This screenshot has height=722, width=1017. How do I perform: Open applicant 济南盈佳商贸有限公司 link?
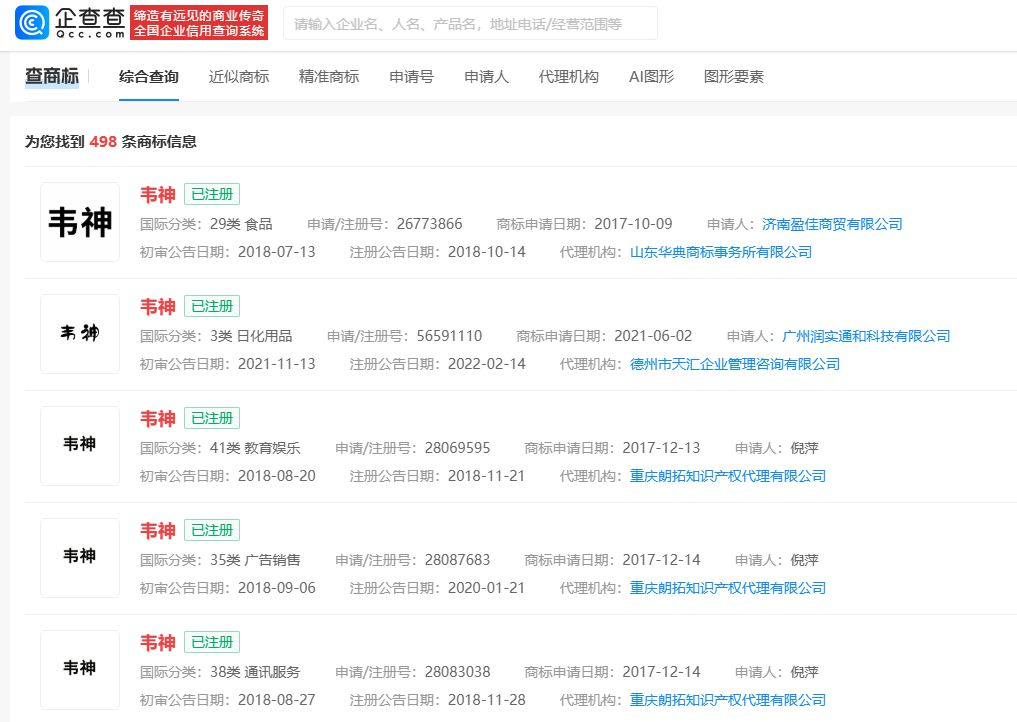pos(832,224)
